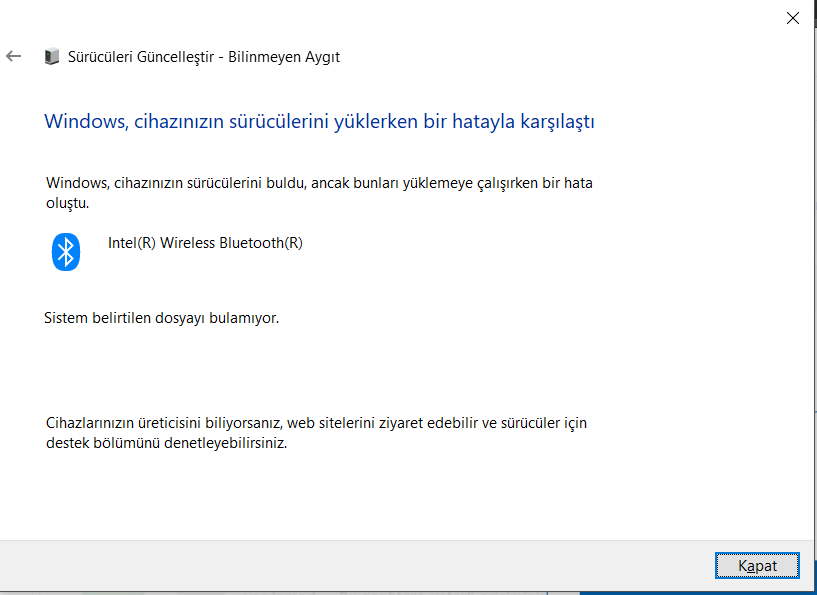Click the paragraph starting "Cihazlarınızın üreticisini biliyorsanız"
Viewport: 817px width, 595px height.
[x=317, y=433]
